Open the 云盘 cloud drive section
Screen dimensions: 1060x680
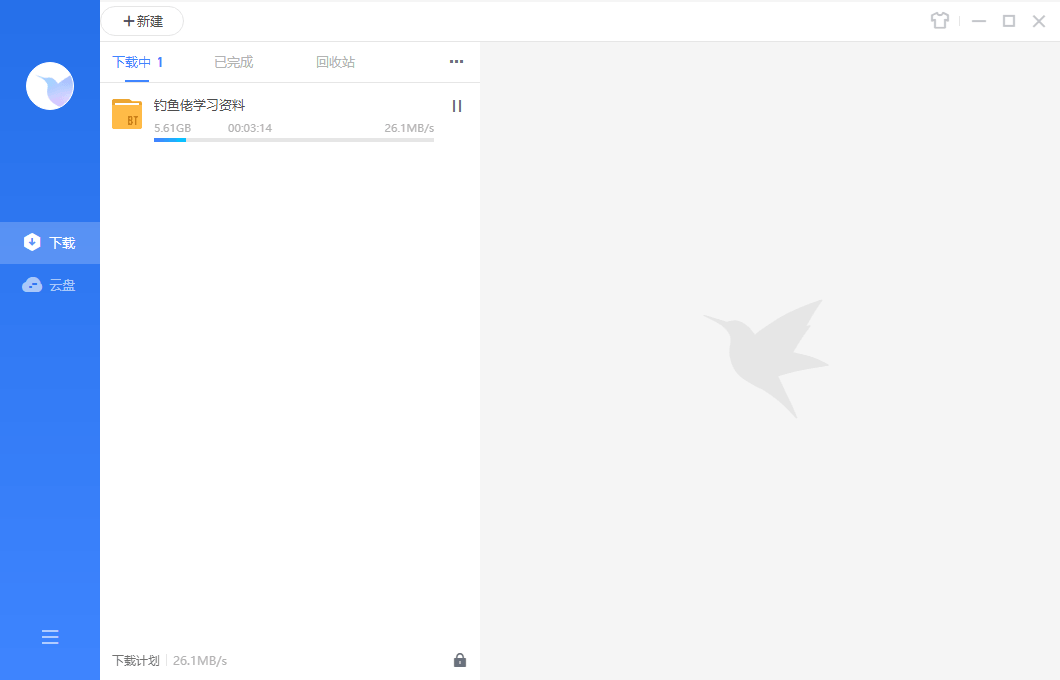(50, 285)
